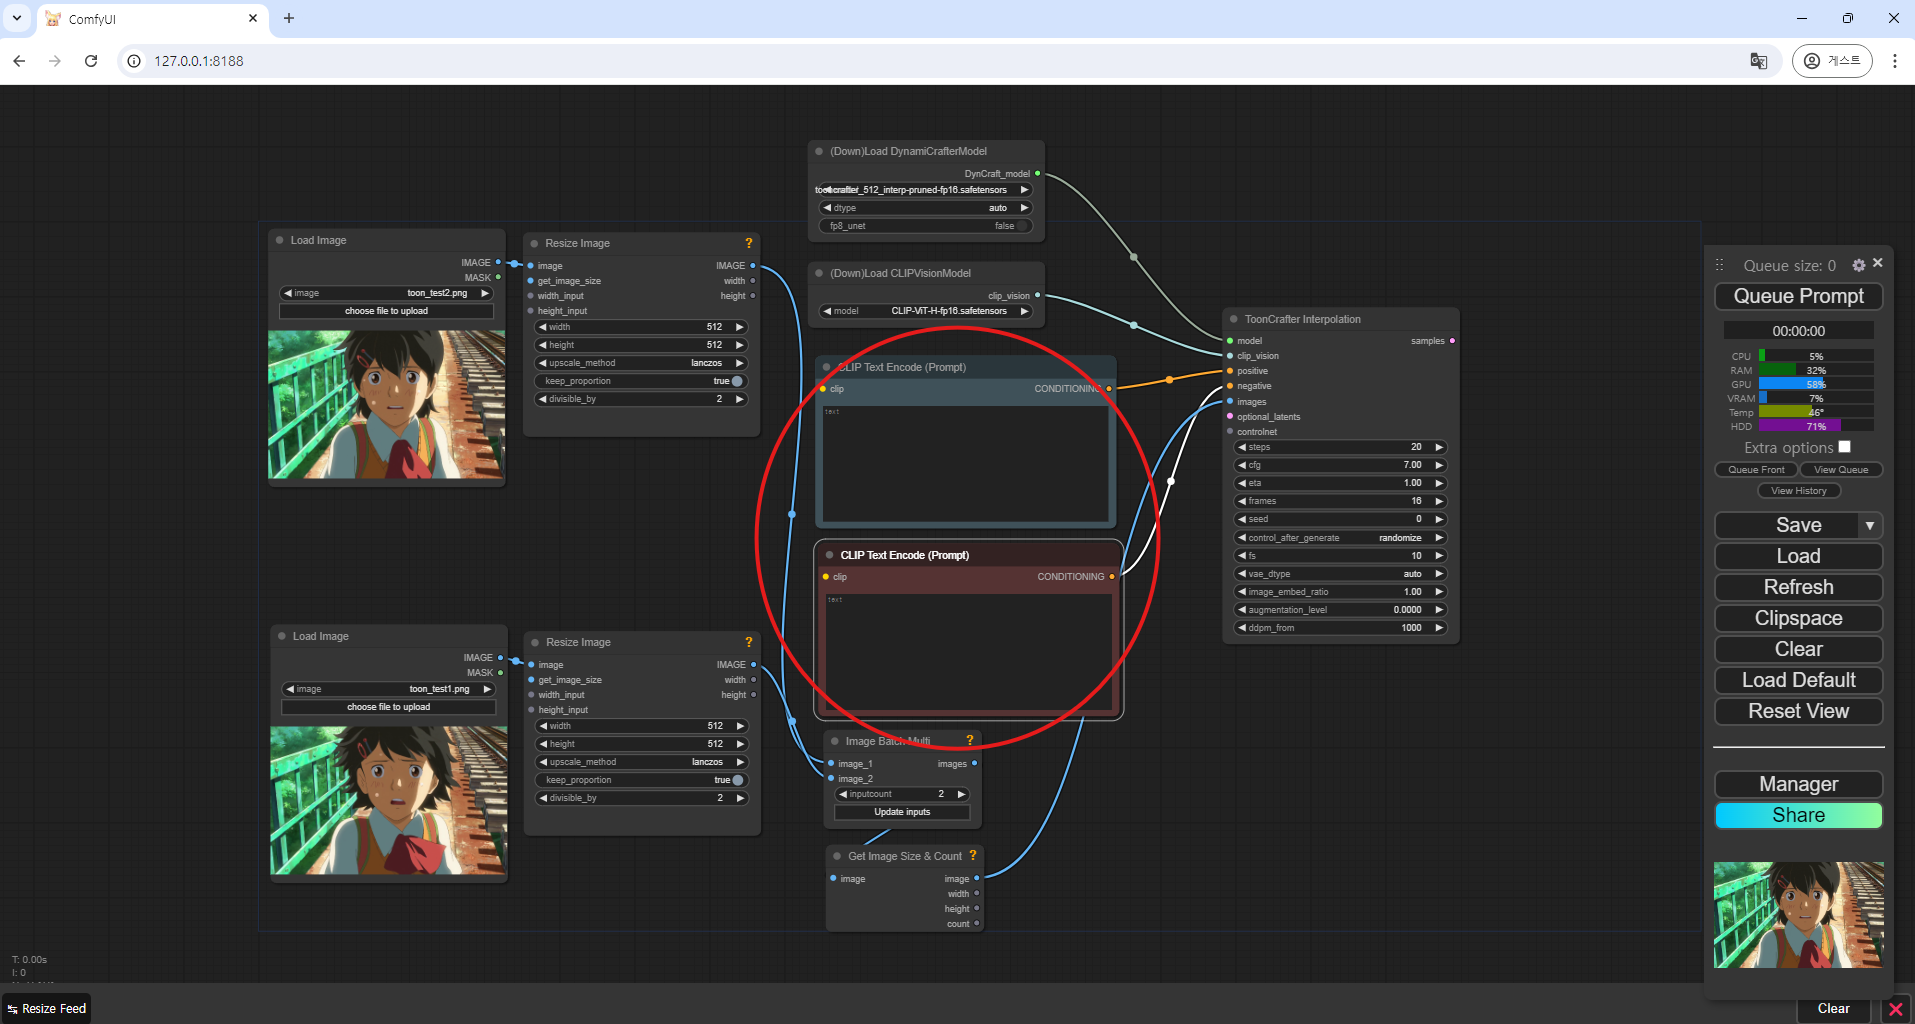The height and width of the screenshot is (1024, 1915).
Task: Open the tooncrafter model file dropdown
Action: (925, 190)
